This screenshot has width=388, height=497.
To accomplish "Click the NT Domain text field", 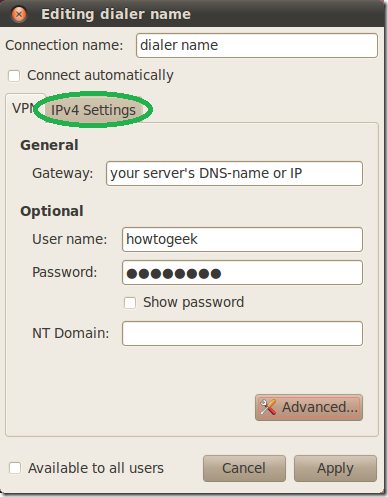I will coord(242,333).
